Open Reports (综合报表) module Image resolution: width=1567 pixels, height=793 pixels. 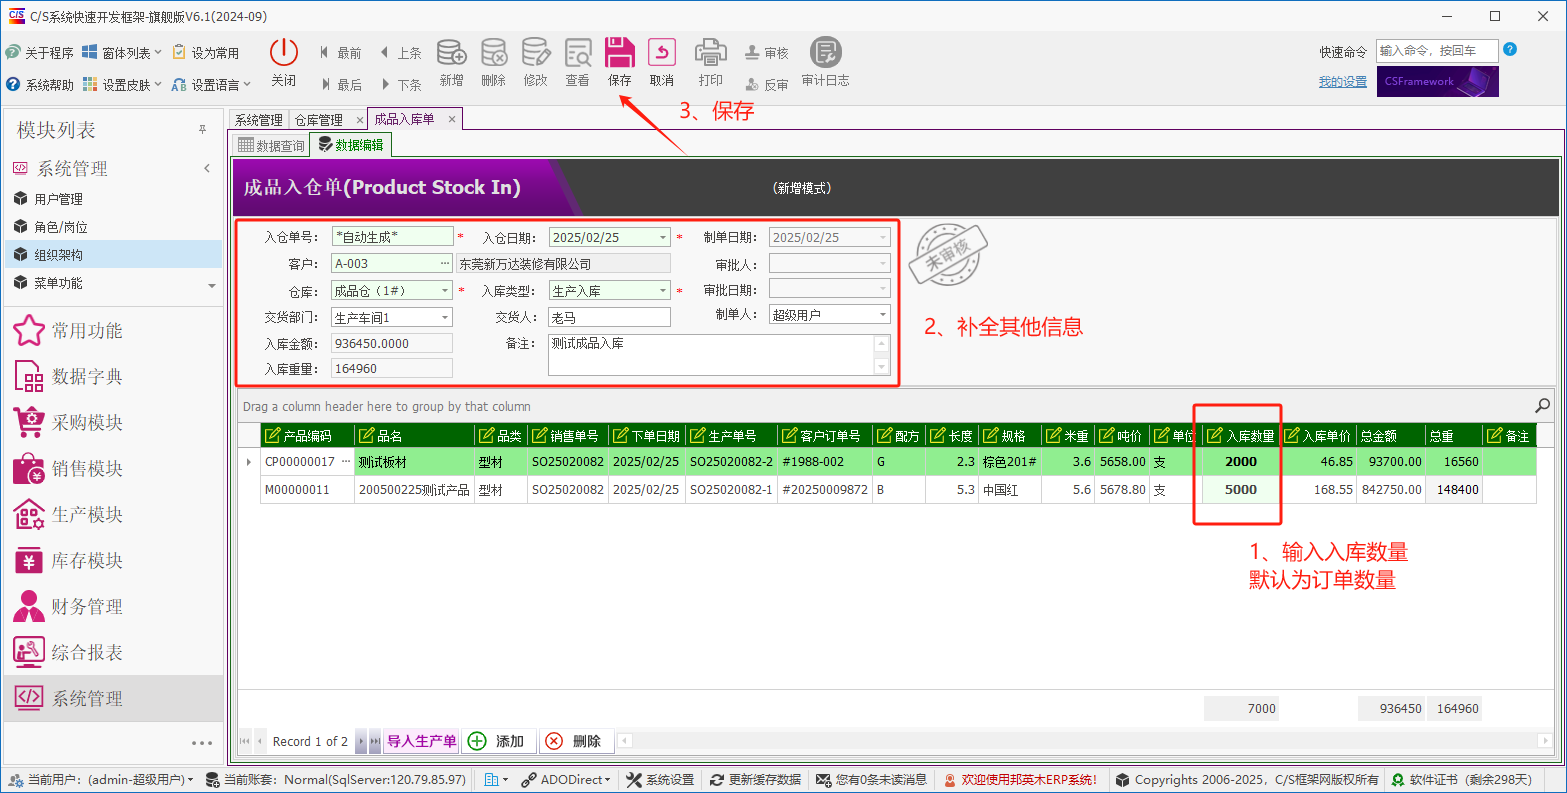(x=113, y=652)
